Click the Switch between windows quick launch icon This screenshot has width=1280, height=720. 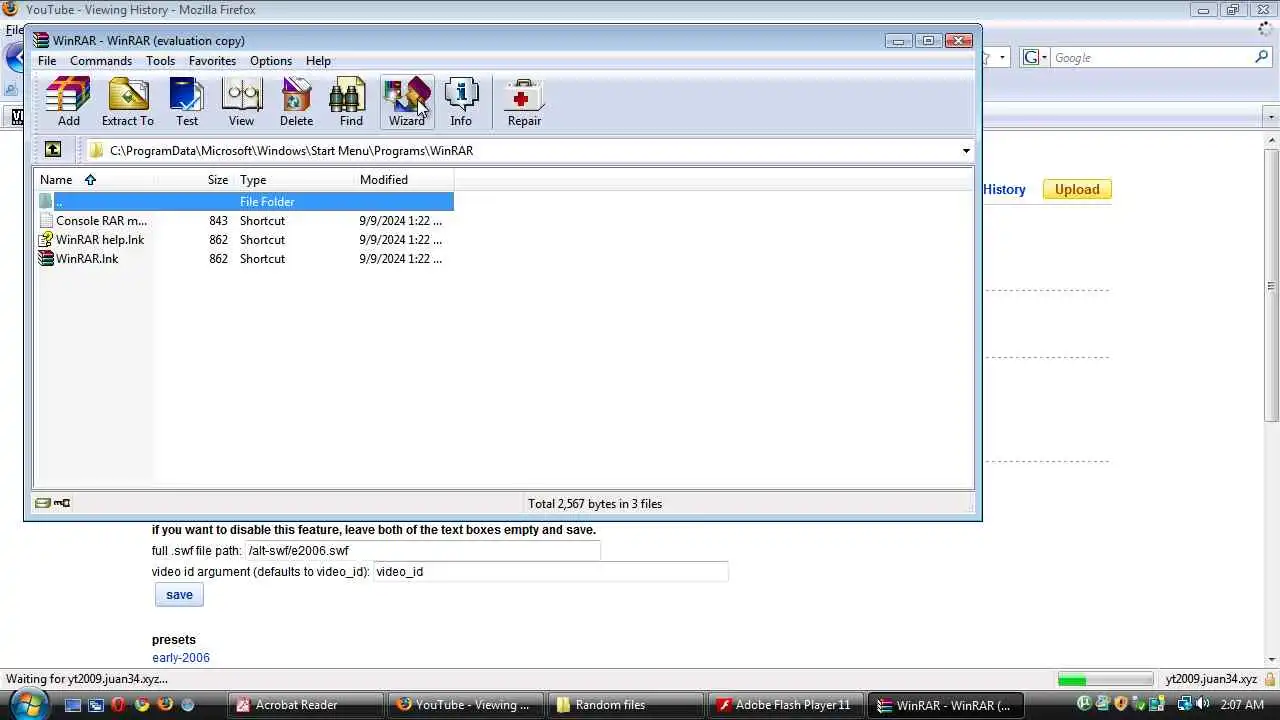96,705
